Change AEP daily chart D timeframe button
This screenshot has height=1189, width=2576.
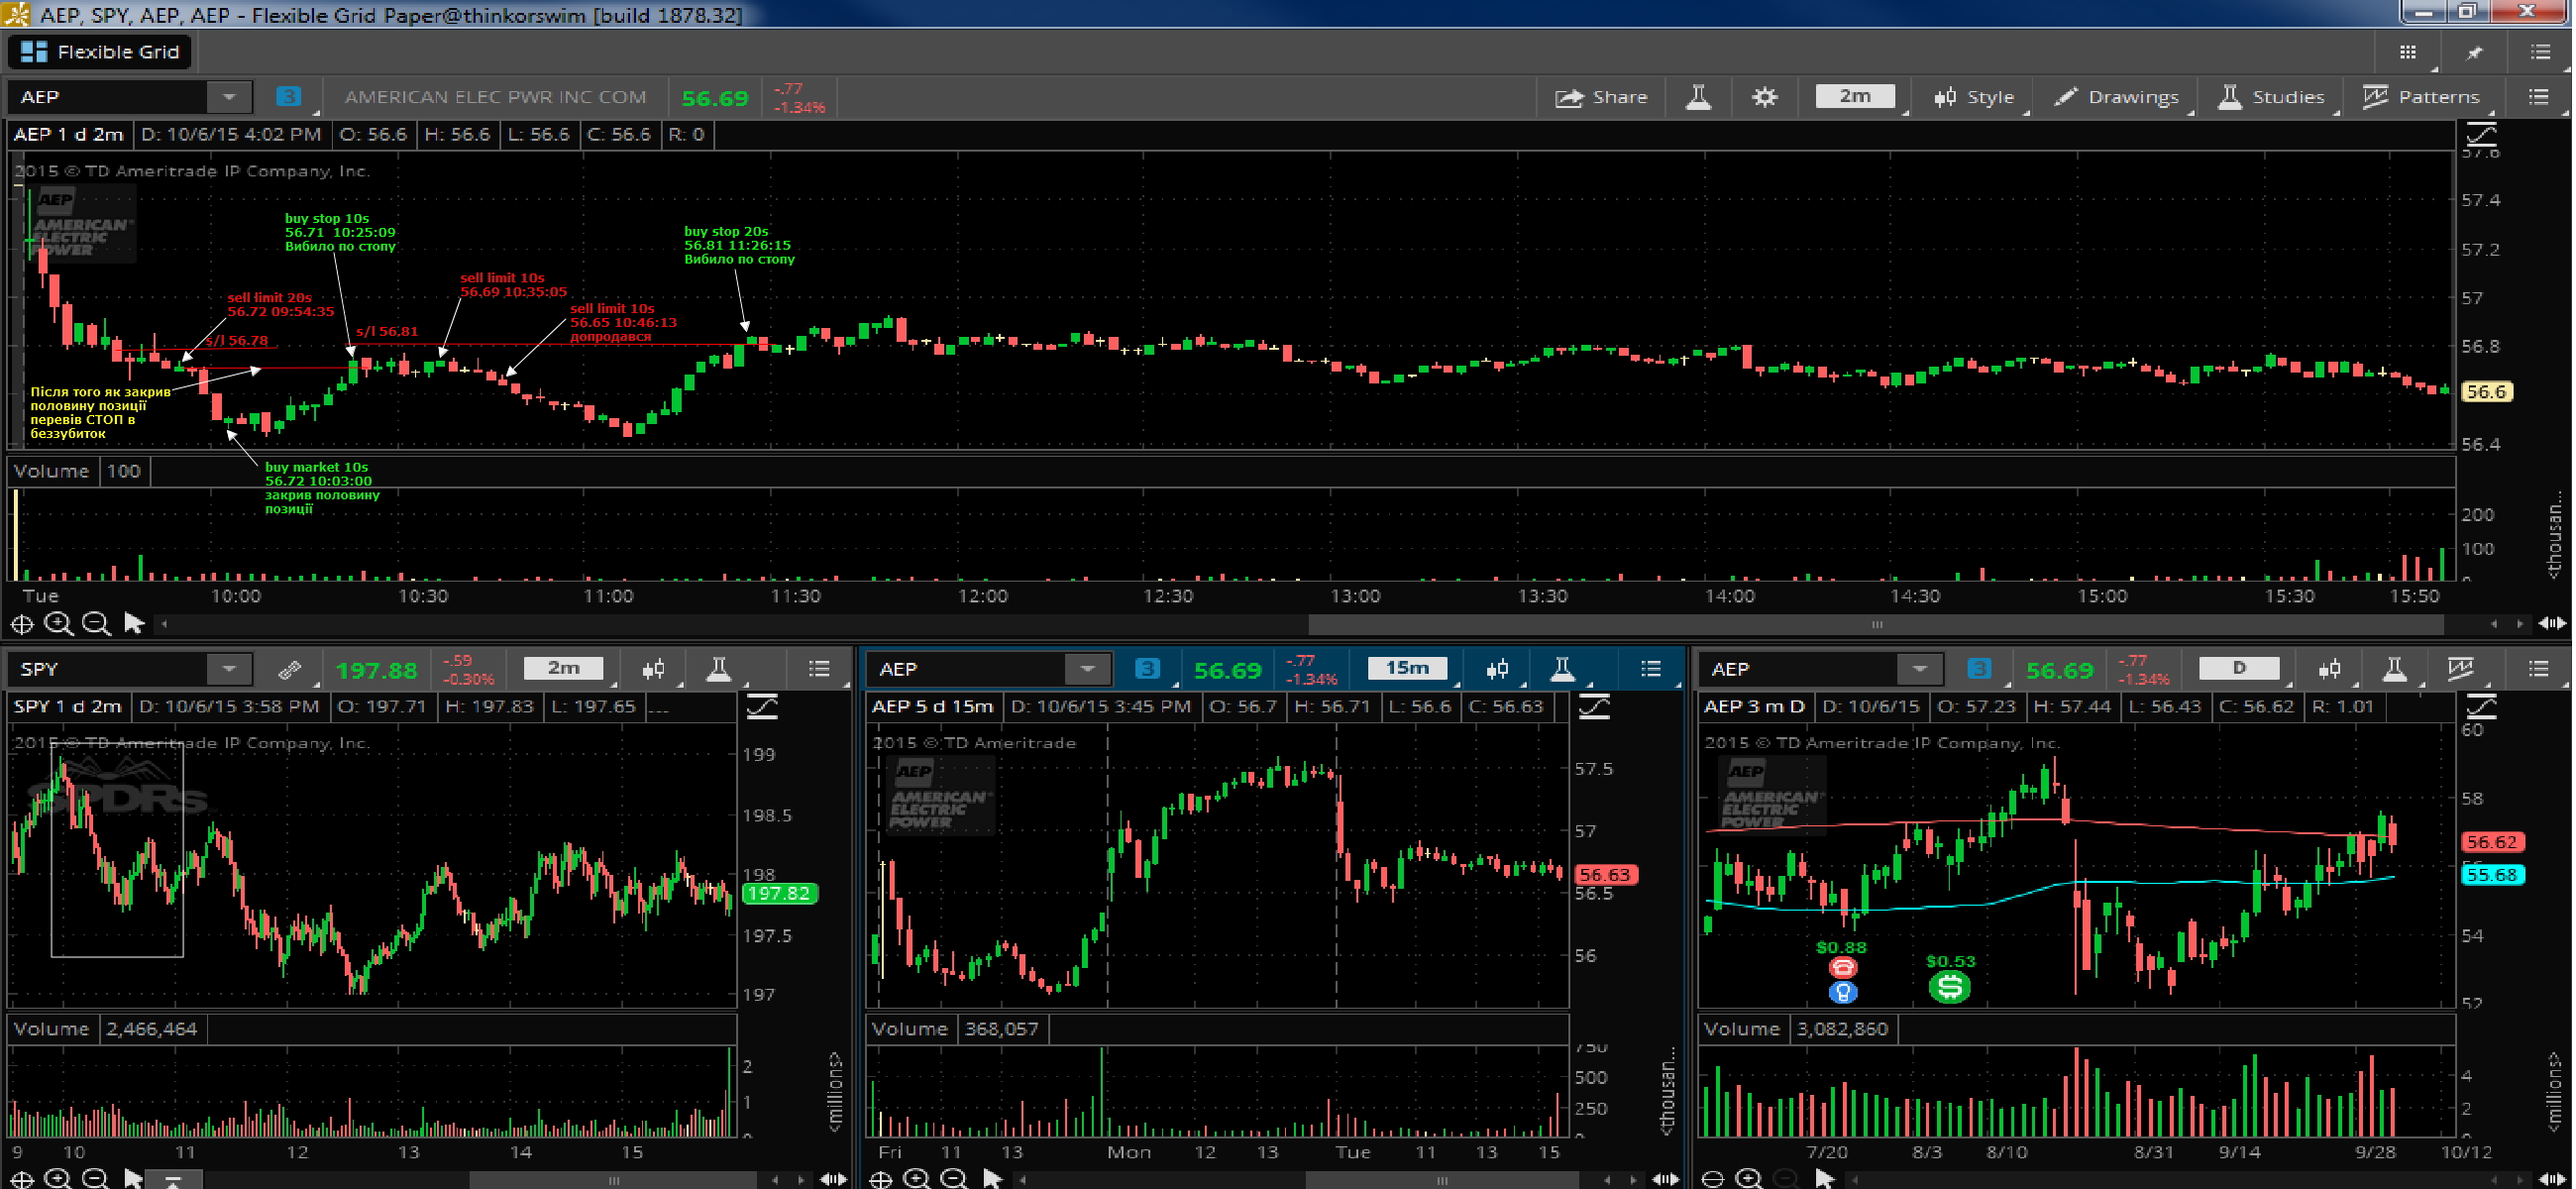tap(2238, 668)
